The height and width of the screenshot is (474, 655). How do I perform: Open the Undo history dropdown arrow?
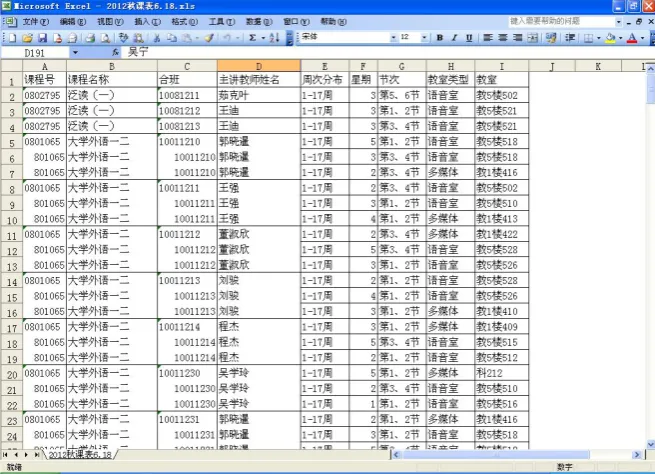coord(237,38)
